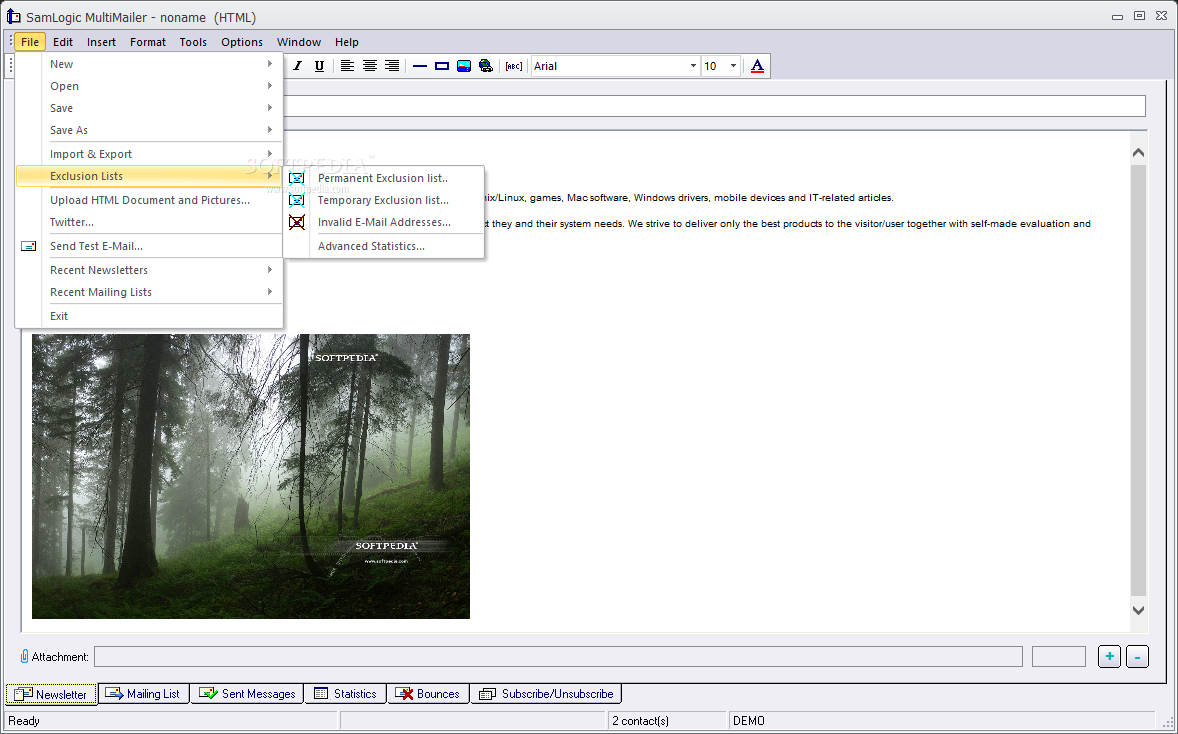
Task: Choose the Twitter menu entry
Action: [x=150, y=222]
